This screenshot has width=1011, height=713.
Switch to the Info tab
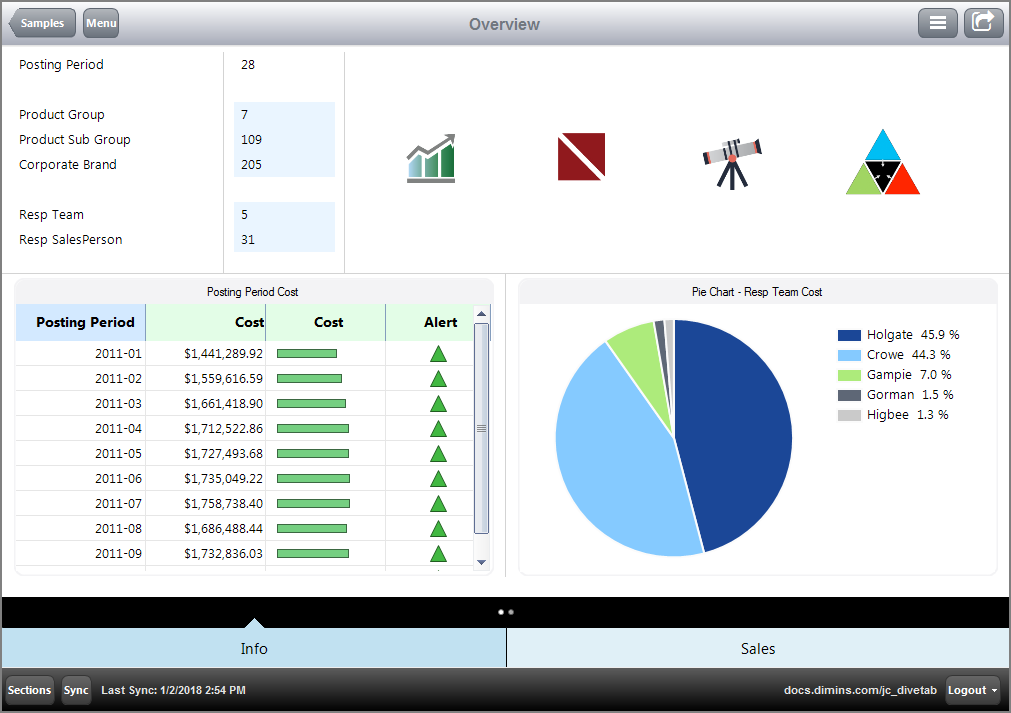point(254,648)
